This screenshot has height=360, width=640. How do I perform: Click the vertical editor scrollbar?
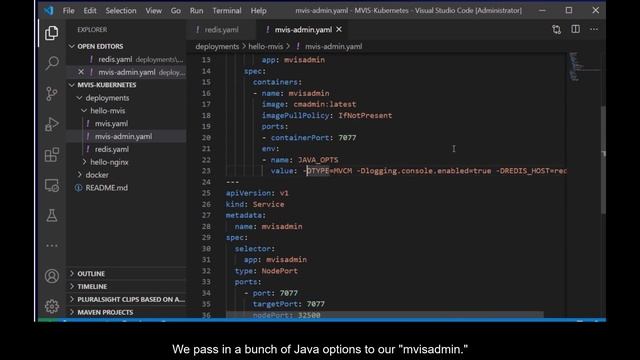[x=603, y=159]
